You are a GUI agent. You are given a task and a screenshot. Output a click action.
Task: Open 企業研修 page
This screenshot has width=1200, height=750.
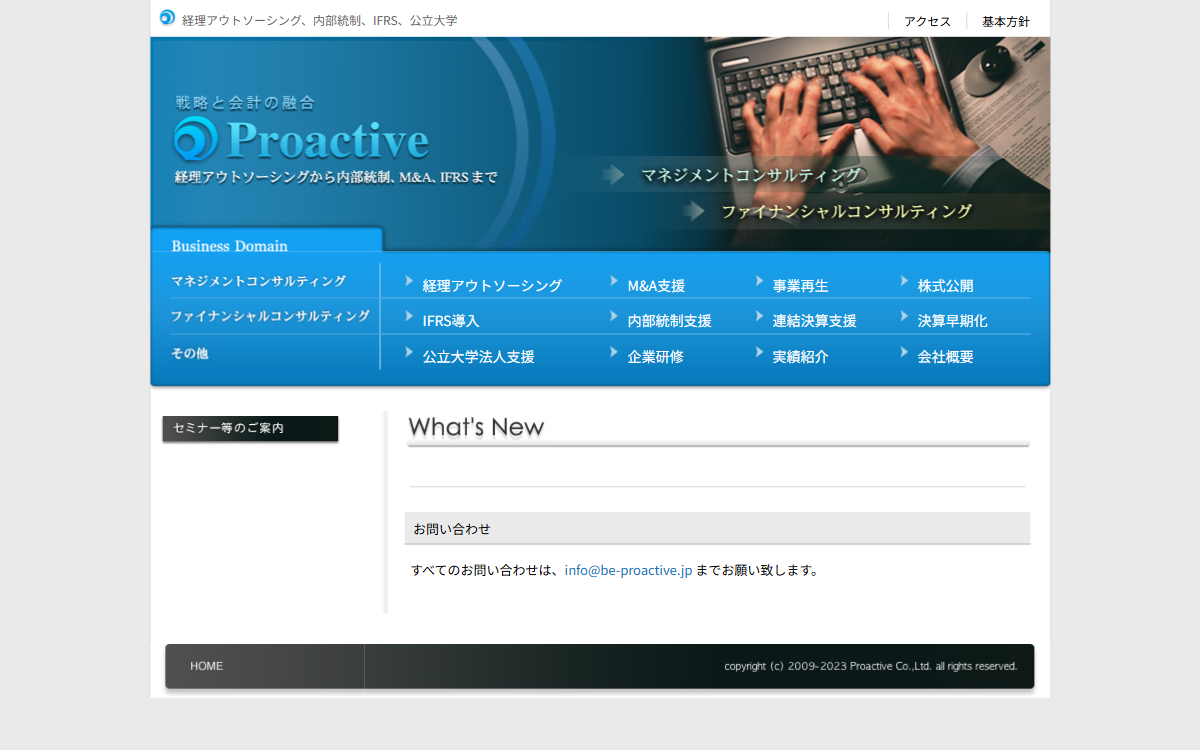(x=656, y=357)
